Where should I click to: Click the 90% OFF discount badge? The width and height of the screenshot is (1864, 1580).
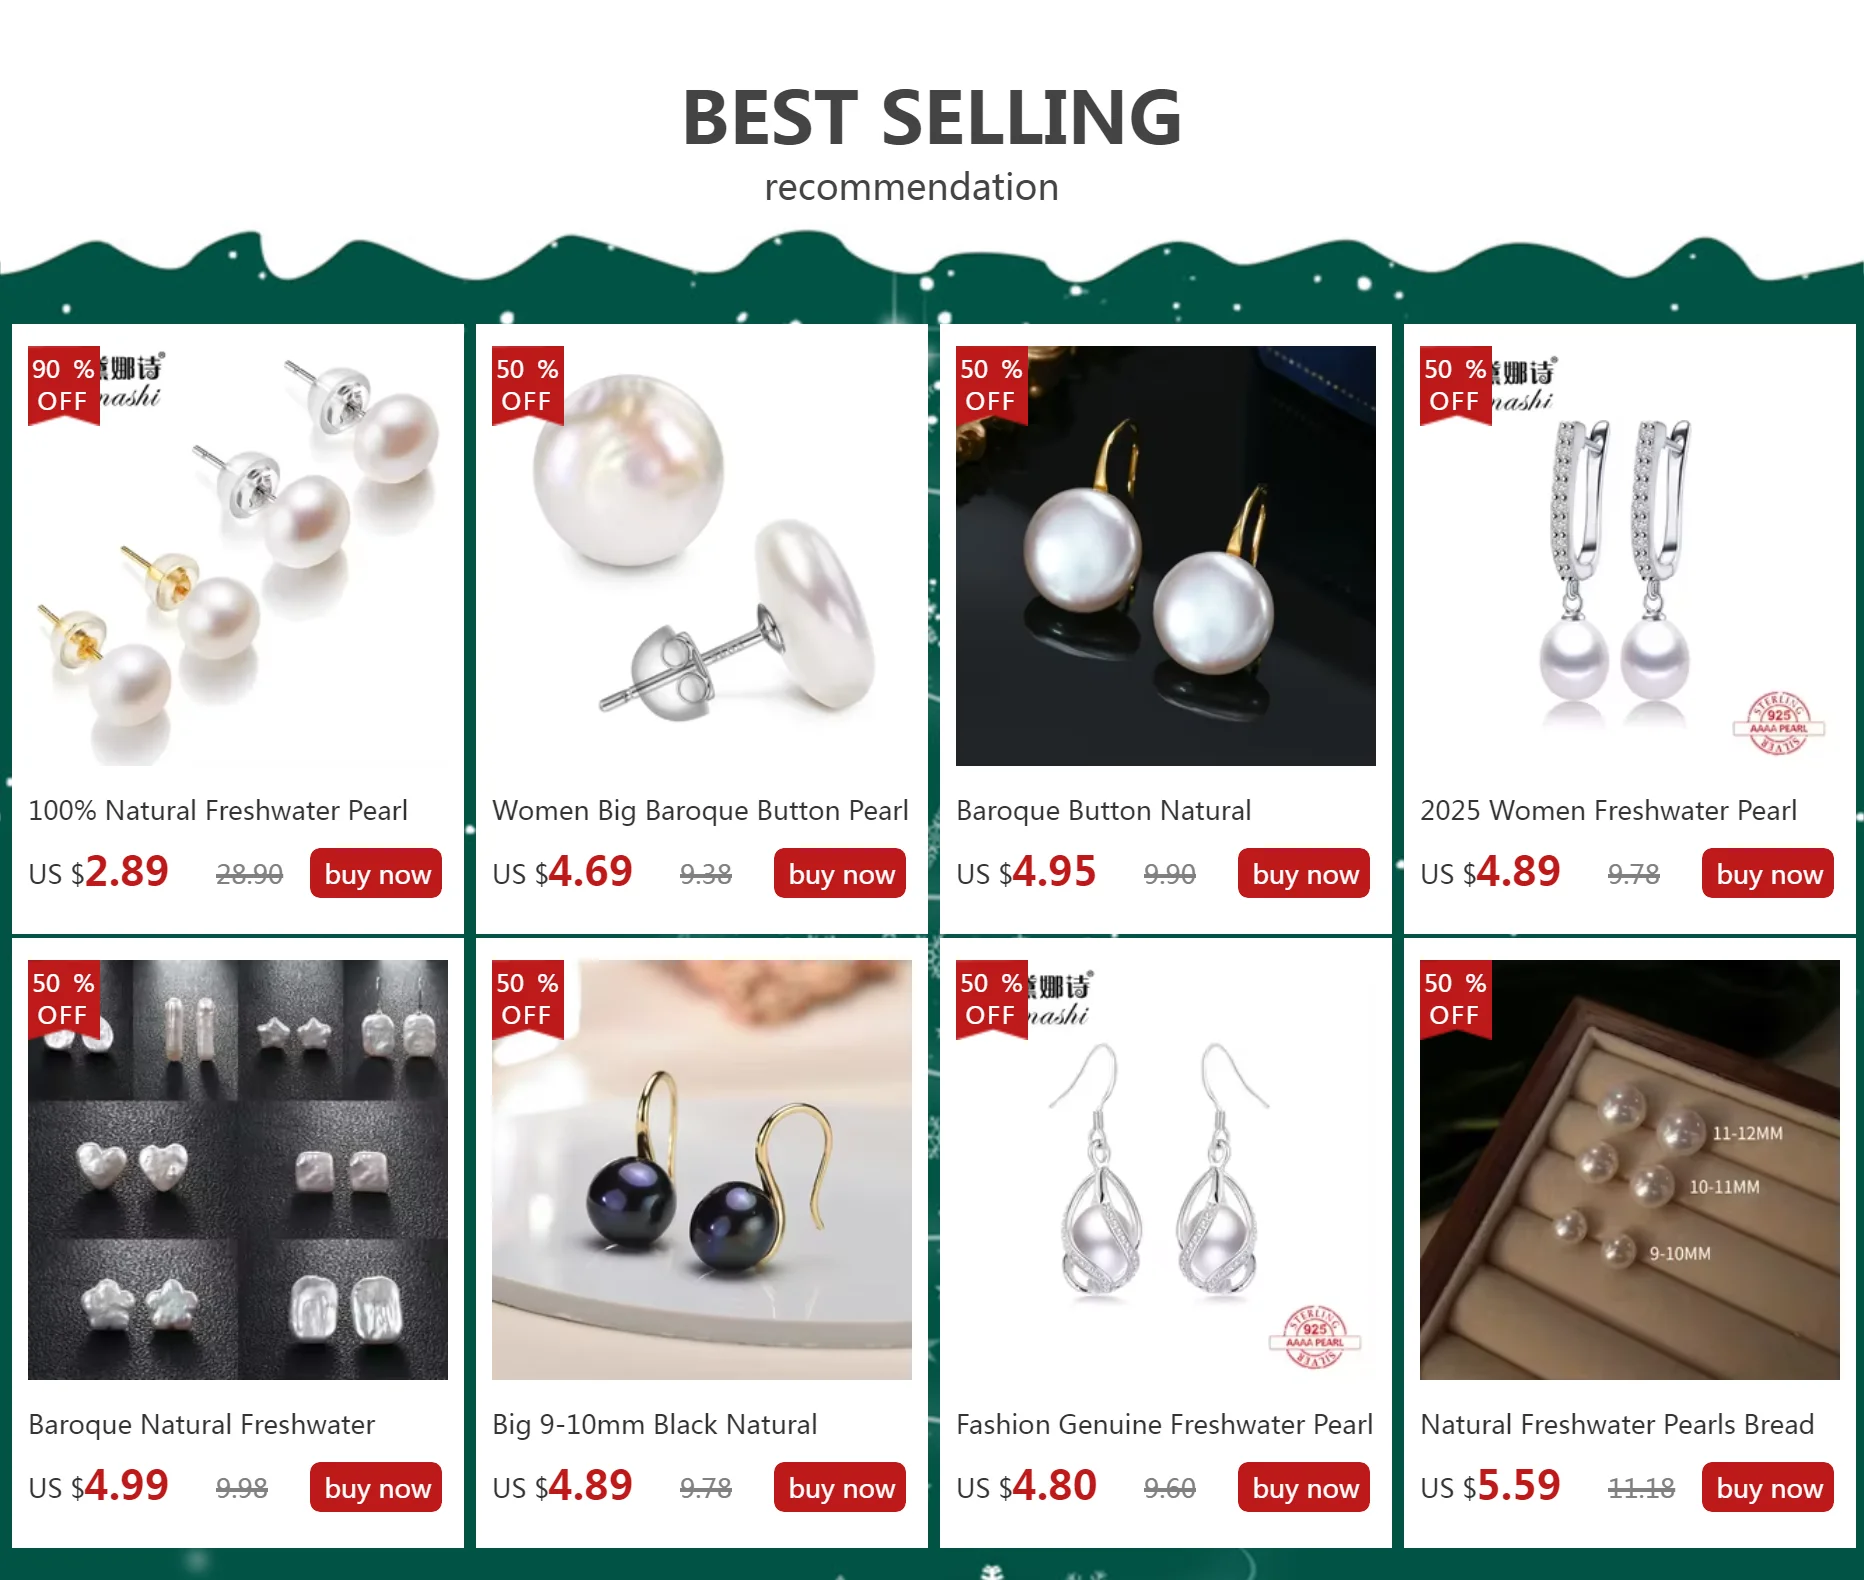(x=64, y=385)
